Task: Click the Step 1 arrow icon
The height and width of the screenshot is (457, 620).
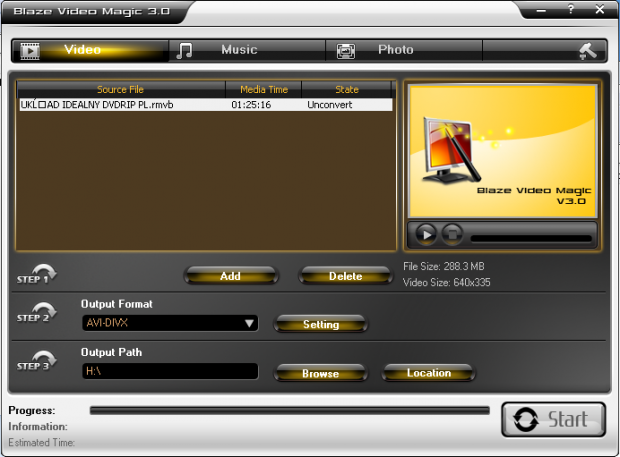Action: point(37,274)
